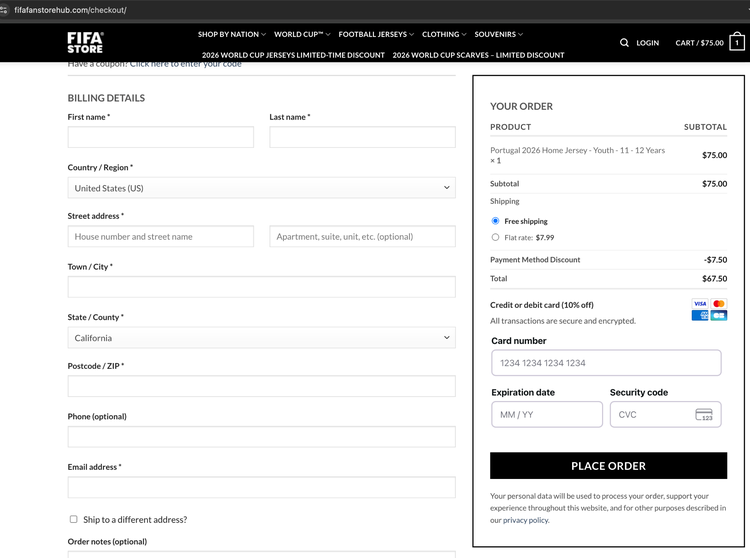Click the -$7.50 discount value

click(x=715, y=260)
